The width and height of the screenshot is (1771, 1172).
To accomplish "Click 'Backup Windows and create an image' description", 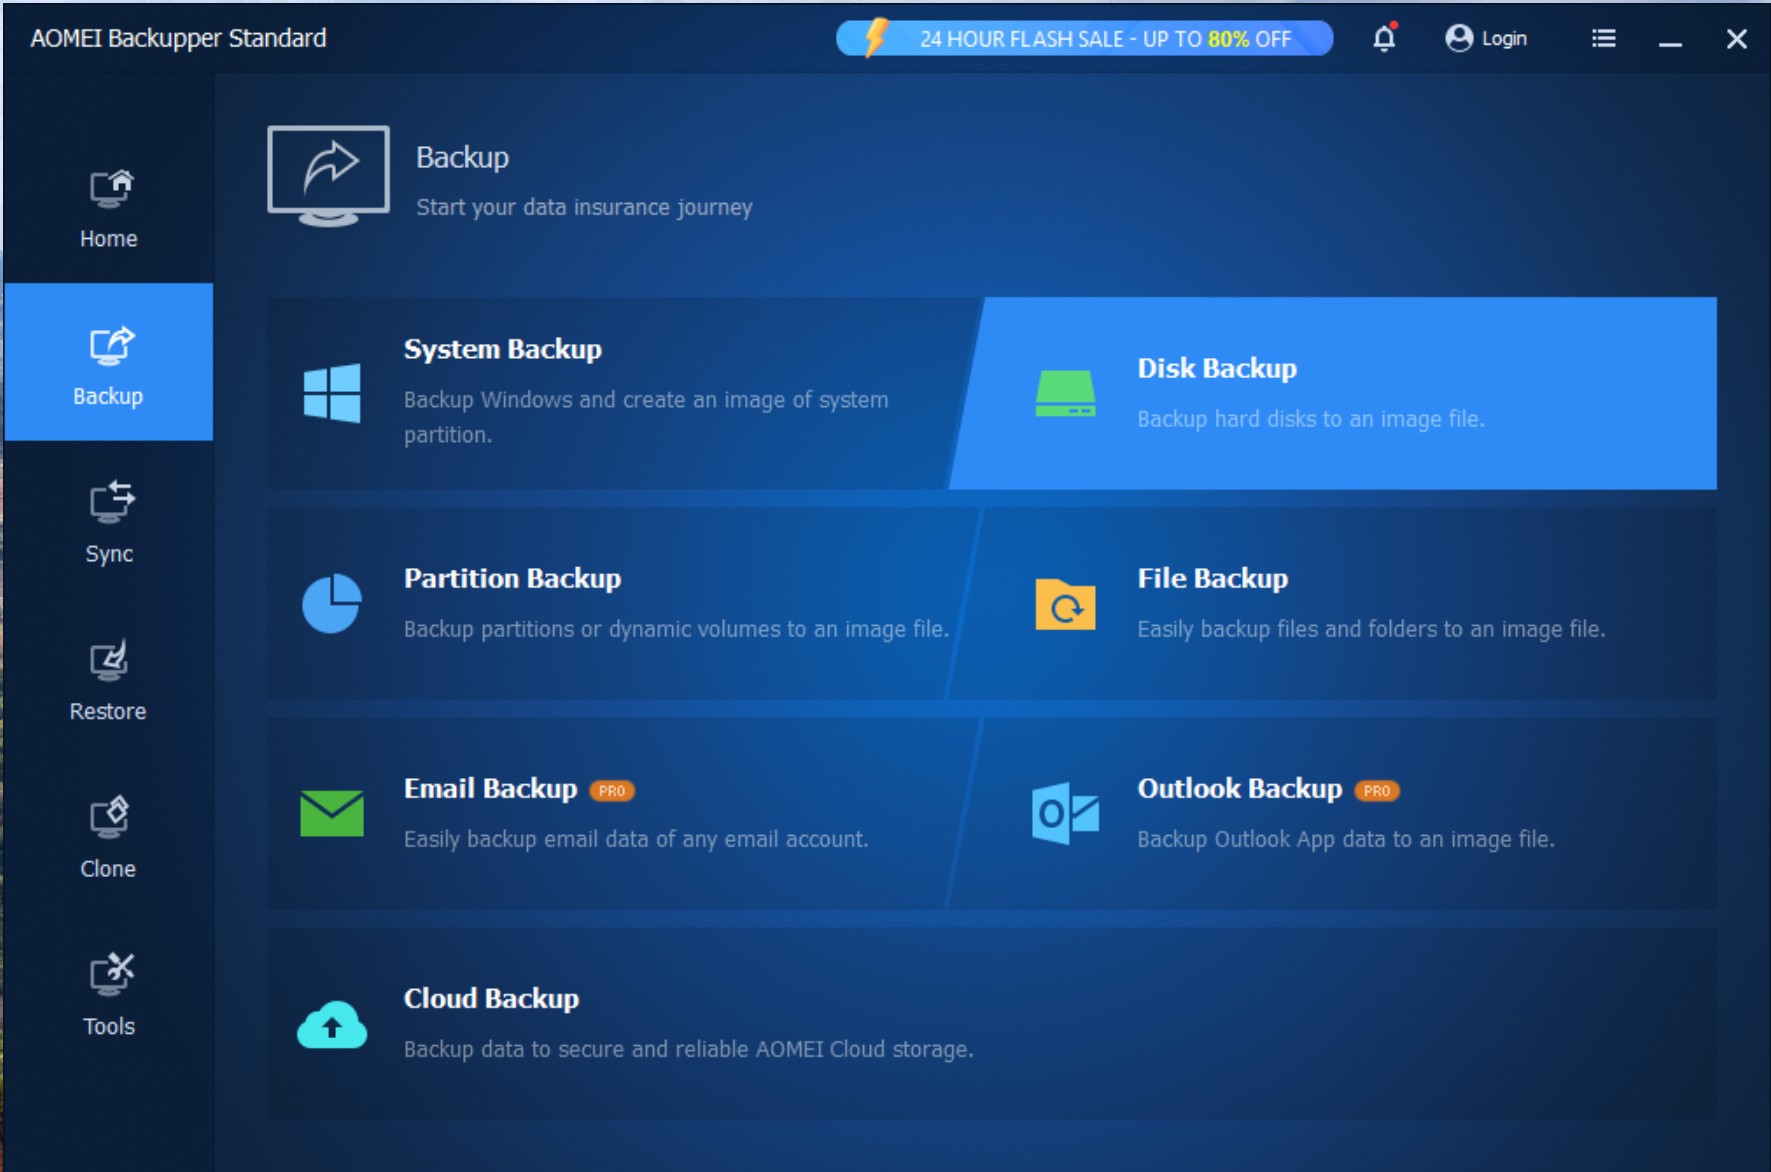I will click(646, 417).
